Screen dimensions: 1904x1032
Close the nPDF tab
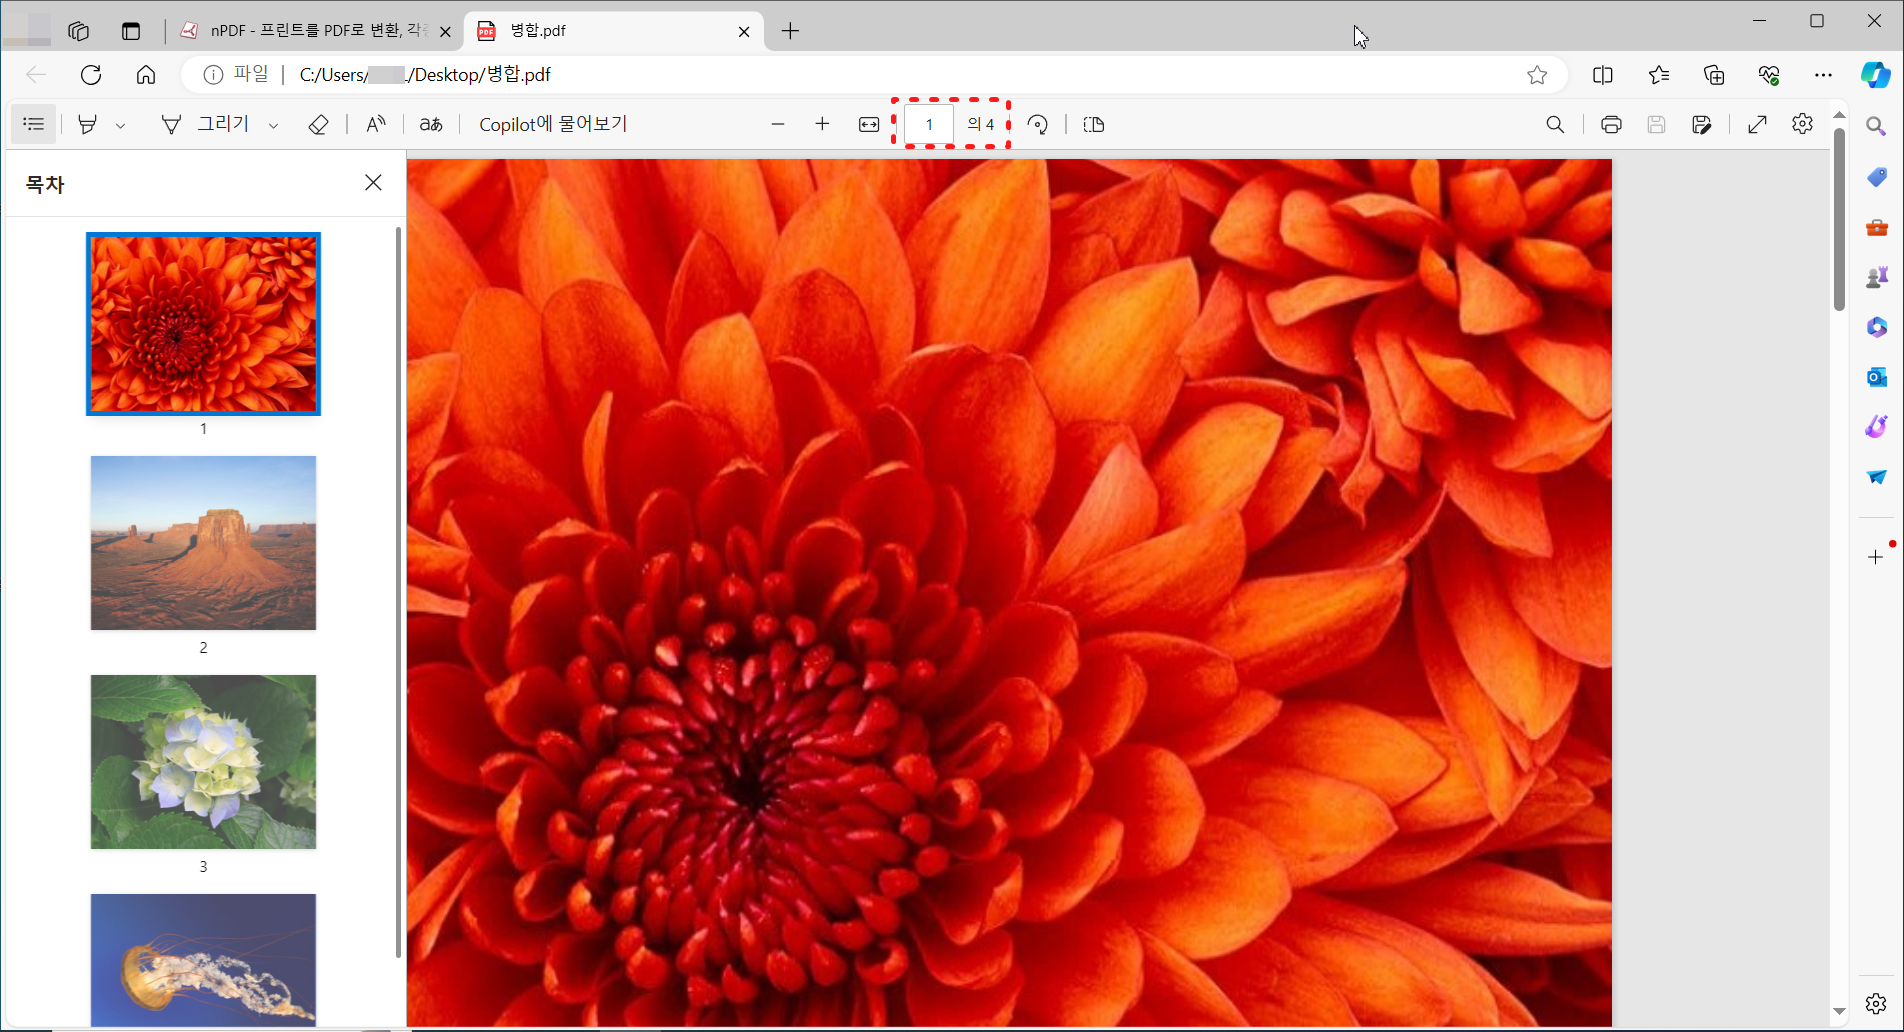(445, 32)
